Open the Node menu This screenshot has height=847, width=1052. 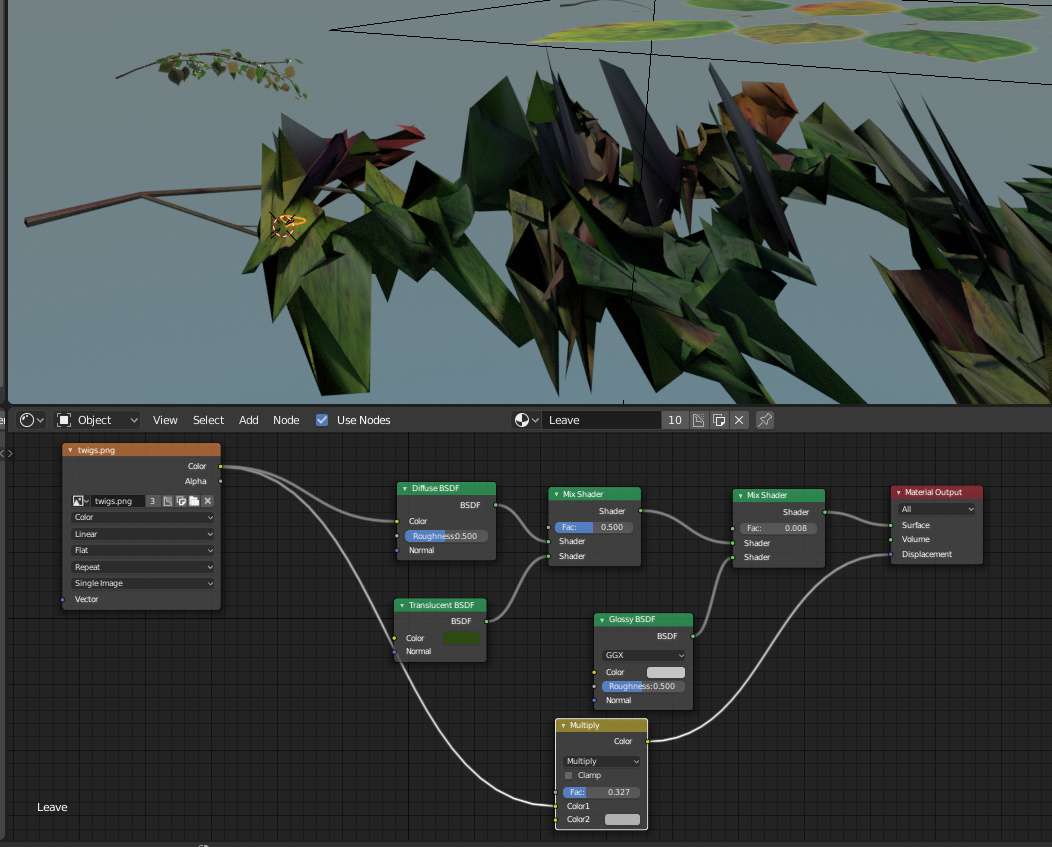[x=286, y=420]
